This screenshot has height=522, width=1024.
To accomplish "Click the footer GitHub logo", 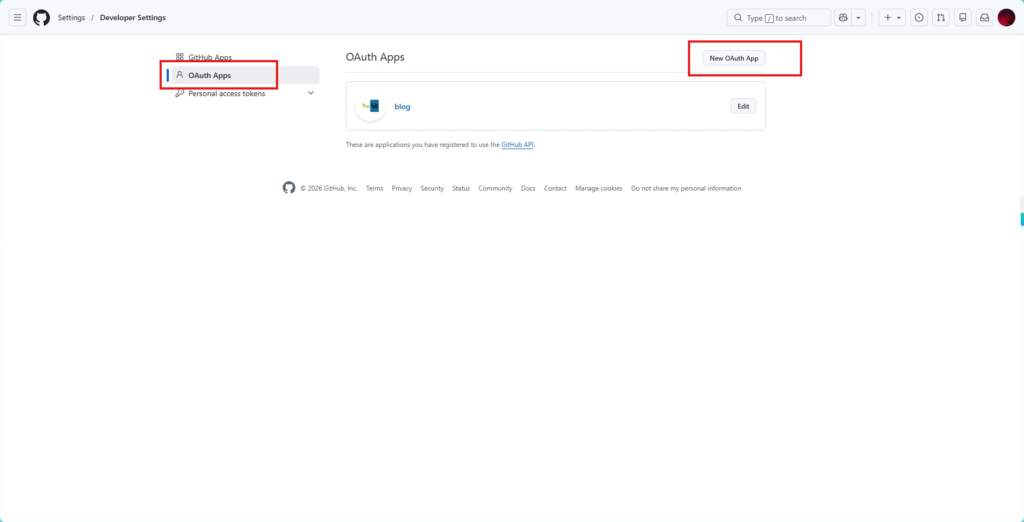I will pyautogui.click(x=289, y=188).
